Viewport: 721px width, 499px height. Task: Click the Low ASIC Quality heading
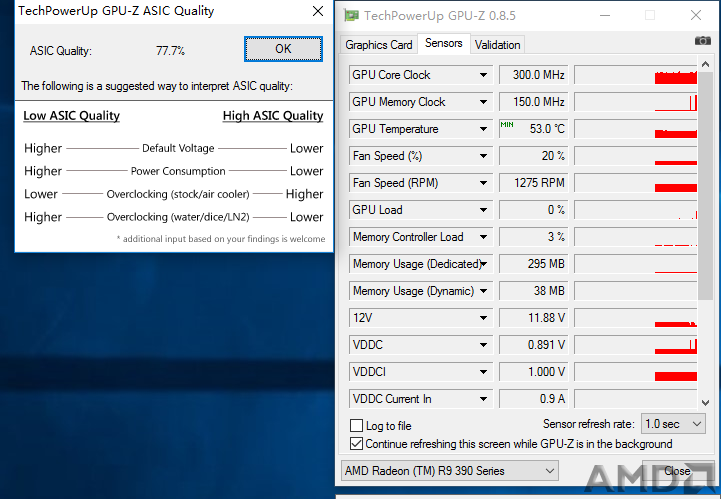click(71, 116)
